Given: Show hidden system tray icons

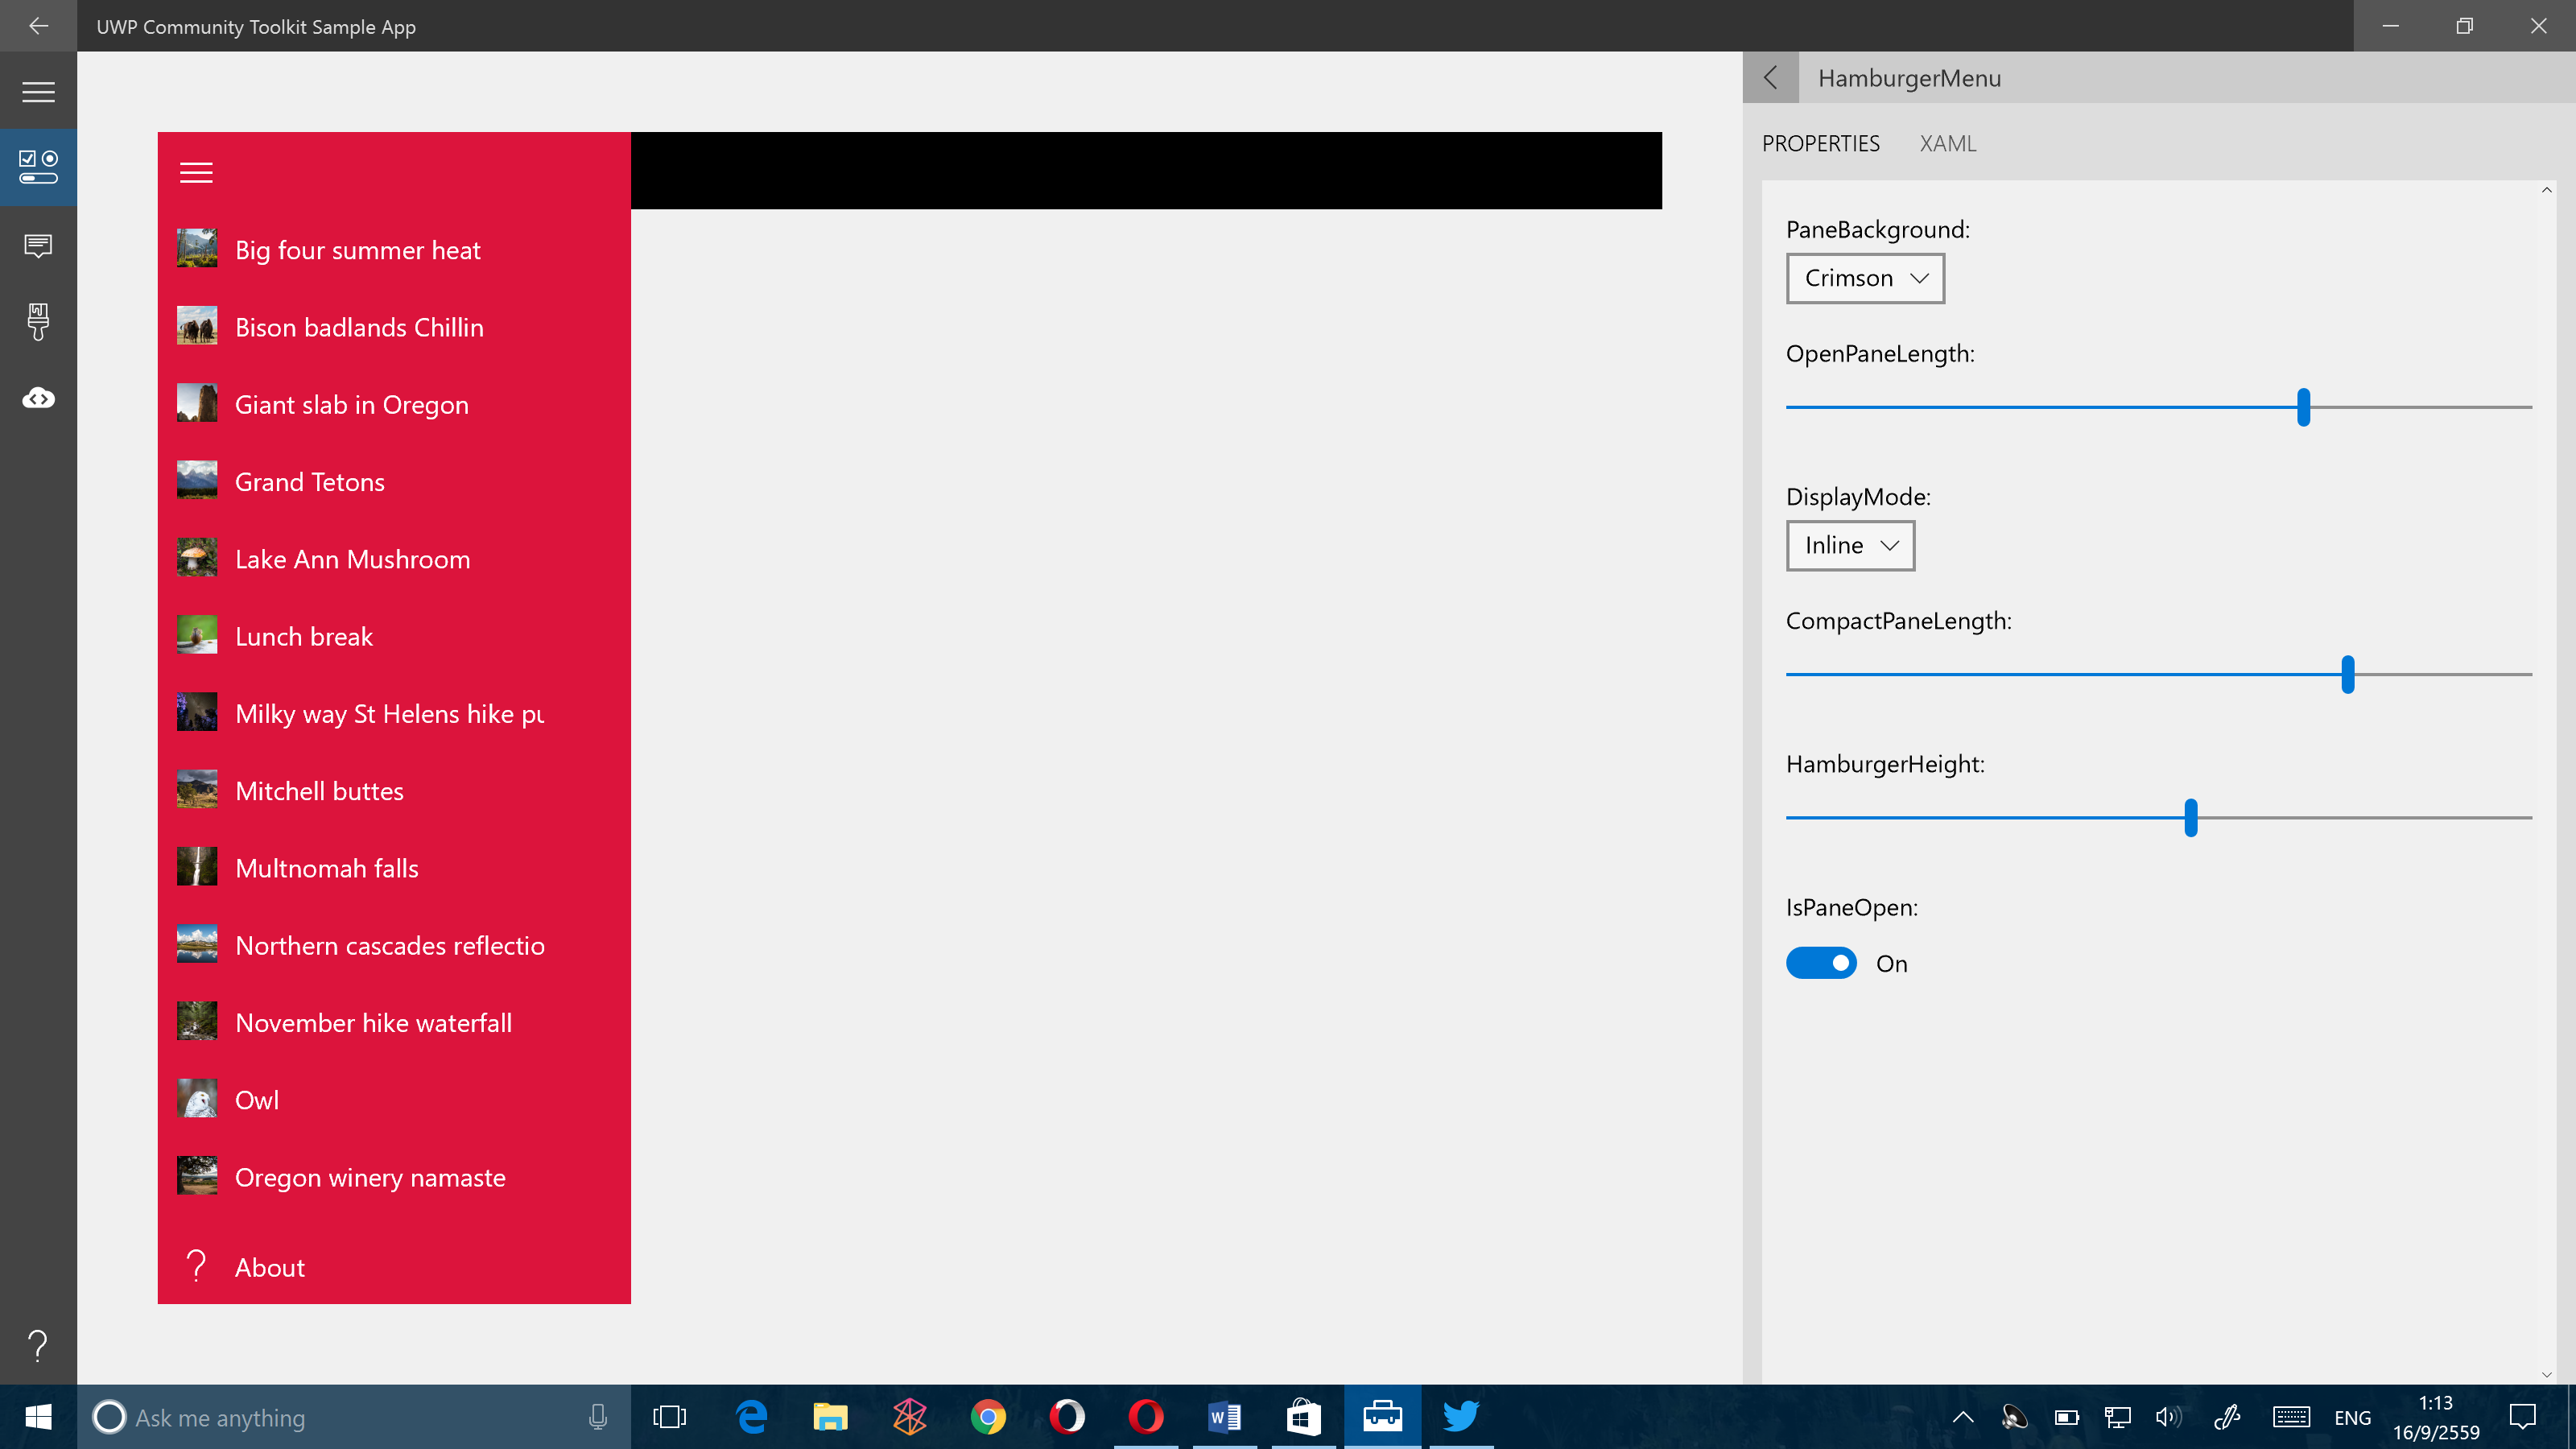Looking at the screenshot, I should [x=1963, y=1417].
